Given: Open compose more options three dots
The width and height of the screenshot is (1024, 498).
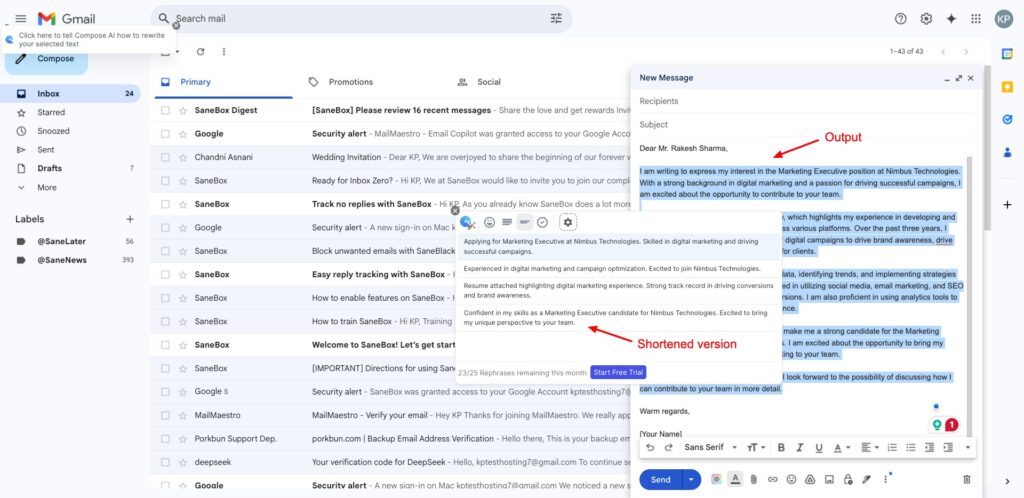Looking at the screenshot, I should (886, 480).
